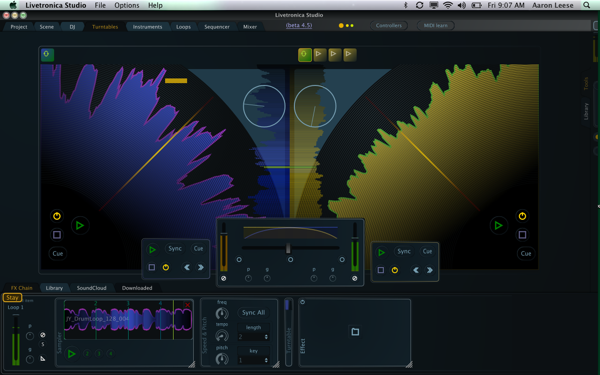Image resolution: width=600 pixels, height=375 pixels.
Task: Nudge backward arrow in right transport panel
Action: [x=416, y=270]
